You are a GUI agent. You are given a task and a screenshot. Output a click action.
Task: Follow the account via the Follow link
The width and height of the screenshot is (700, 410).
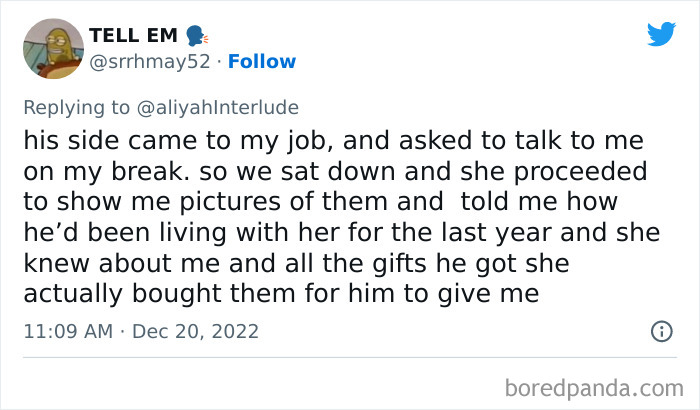pyautogui.click(x=261, y=61)
